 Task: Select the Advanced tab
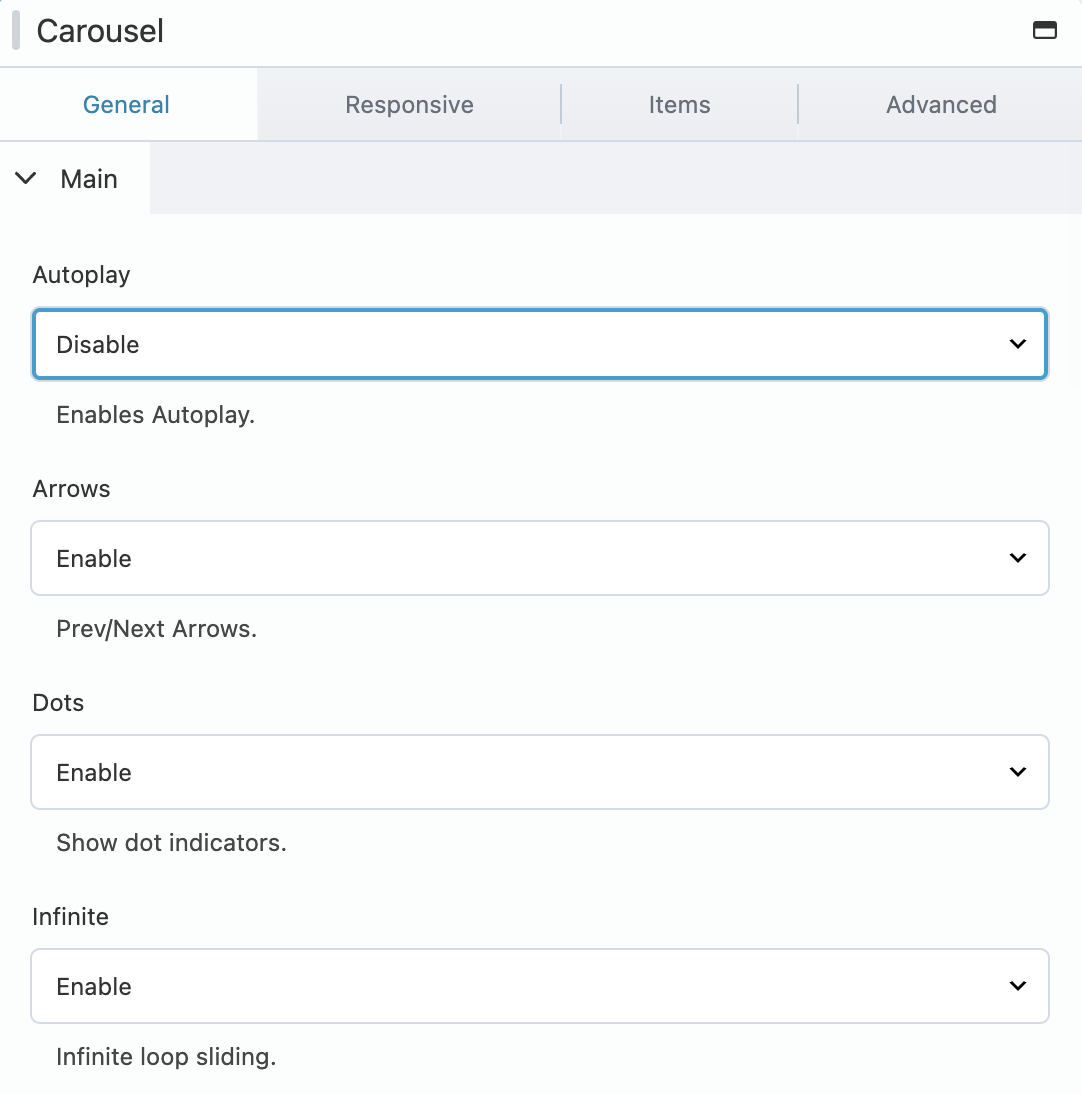coord(941,105)
